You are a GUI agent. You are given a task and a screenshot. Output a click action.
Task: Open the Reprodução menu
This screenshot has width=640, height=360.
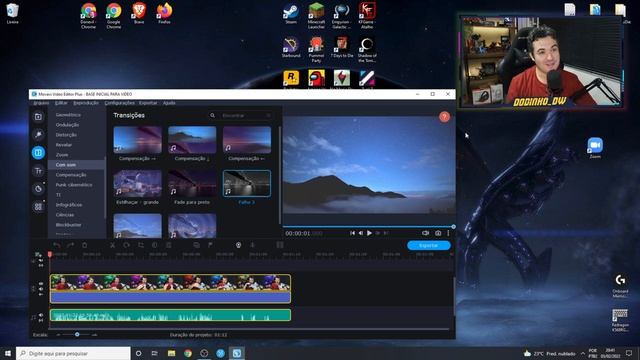pos(86,103)
